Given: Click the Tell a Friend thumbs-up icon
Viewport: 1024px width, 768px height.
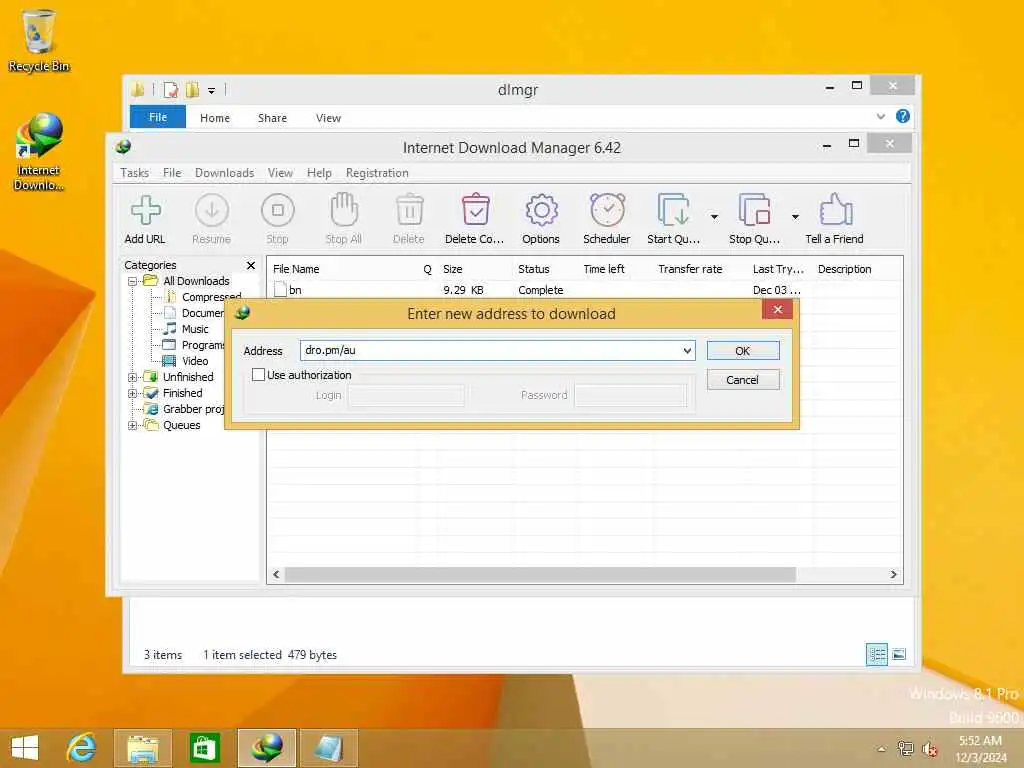Looking at the screenshot, I should coord(835,210).
